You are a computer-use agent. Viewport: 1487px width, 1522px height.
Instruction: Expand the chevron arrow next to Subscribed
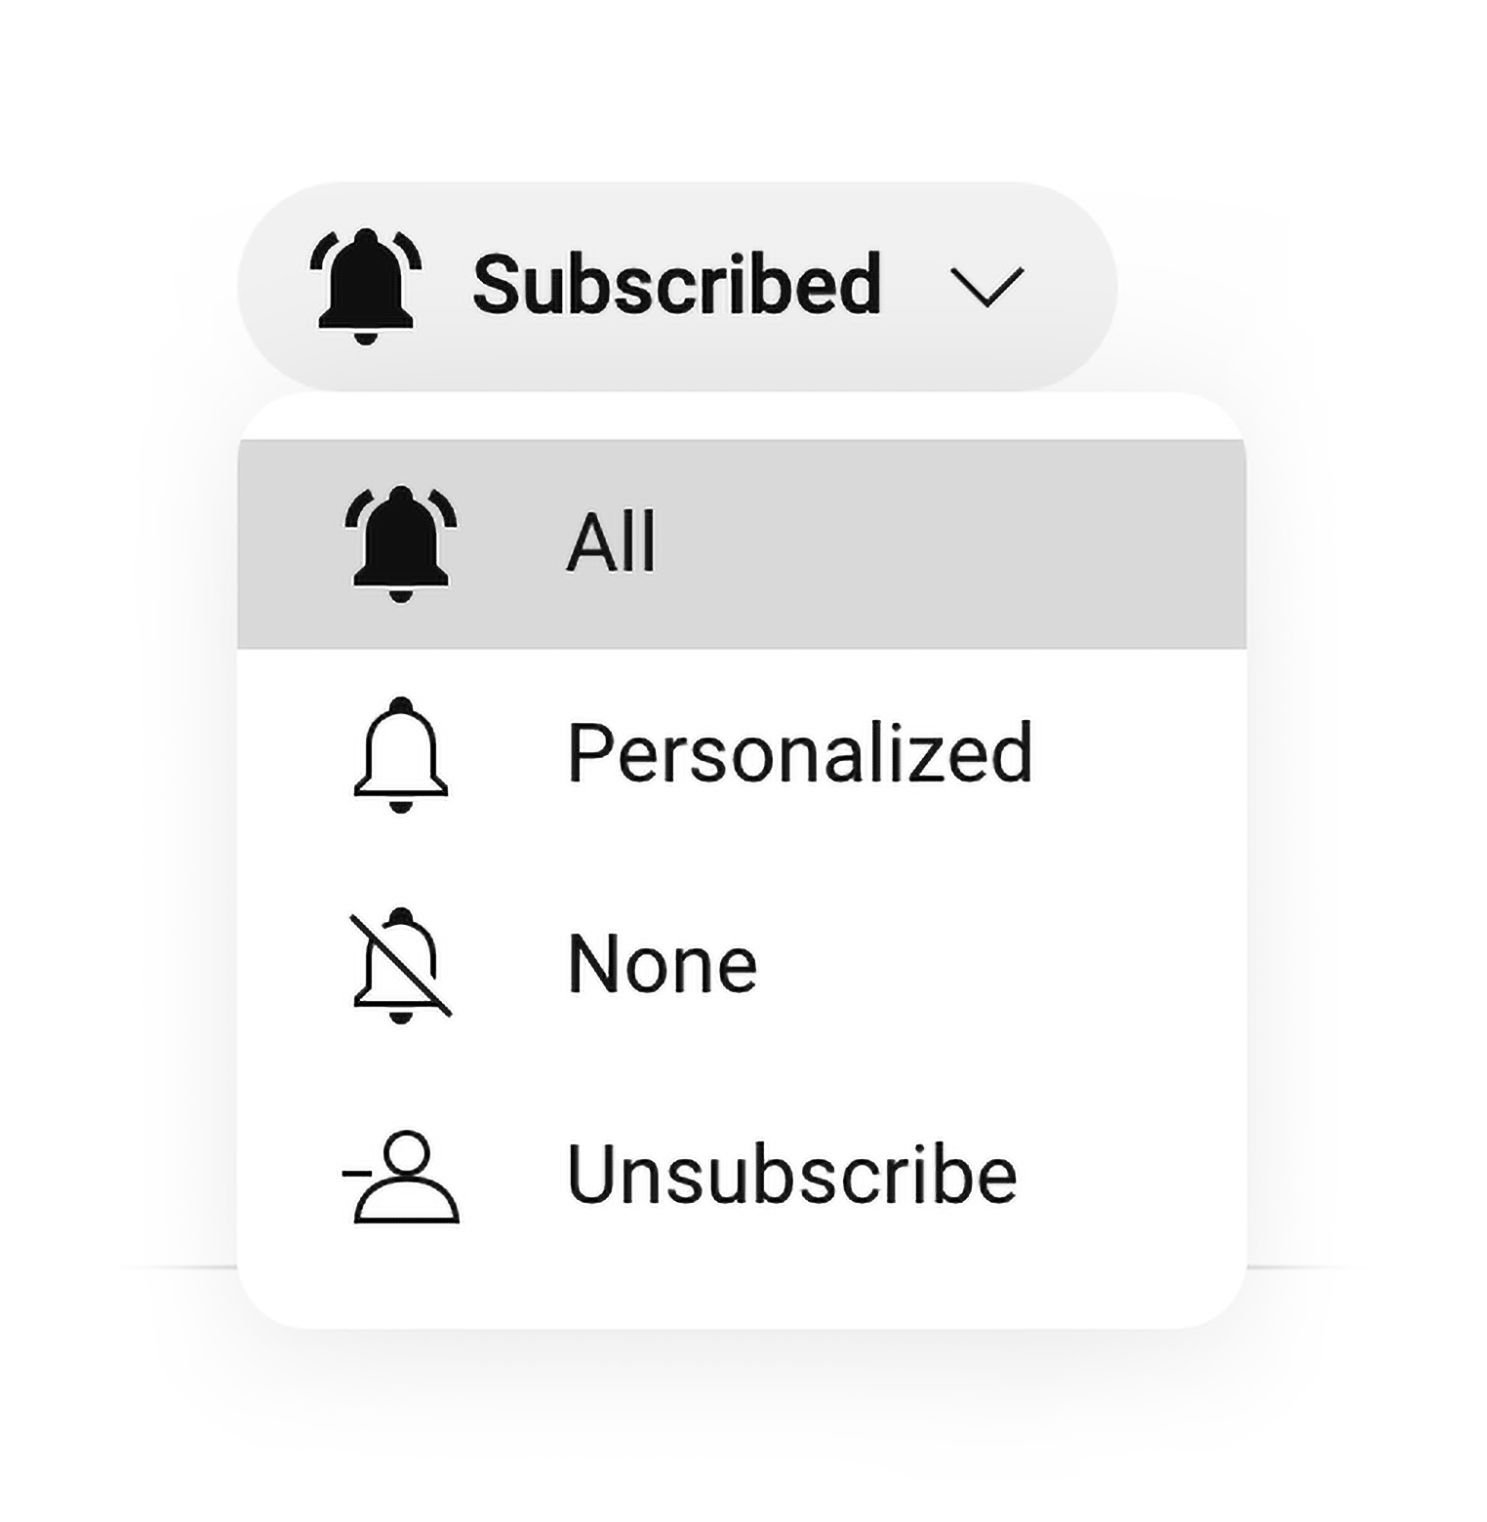[x=987, y=286]
